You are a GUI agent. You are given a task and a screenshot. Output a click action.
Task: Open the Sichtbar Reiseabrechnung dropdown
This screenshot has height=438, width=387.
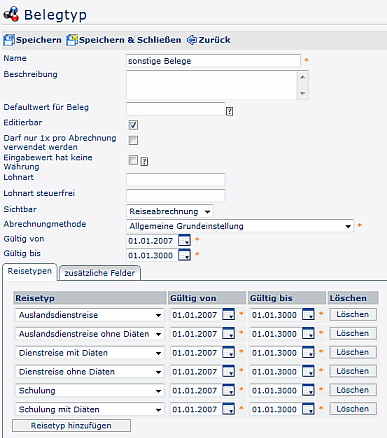tap(170, 211)
